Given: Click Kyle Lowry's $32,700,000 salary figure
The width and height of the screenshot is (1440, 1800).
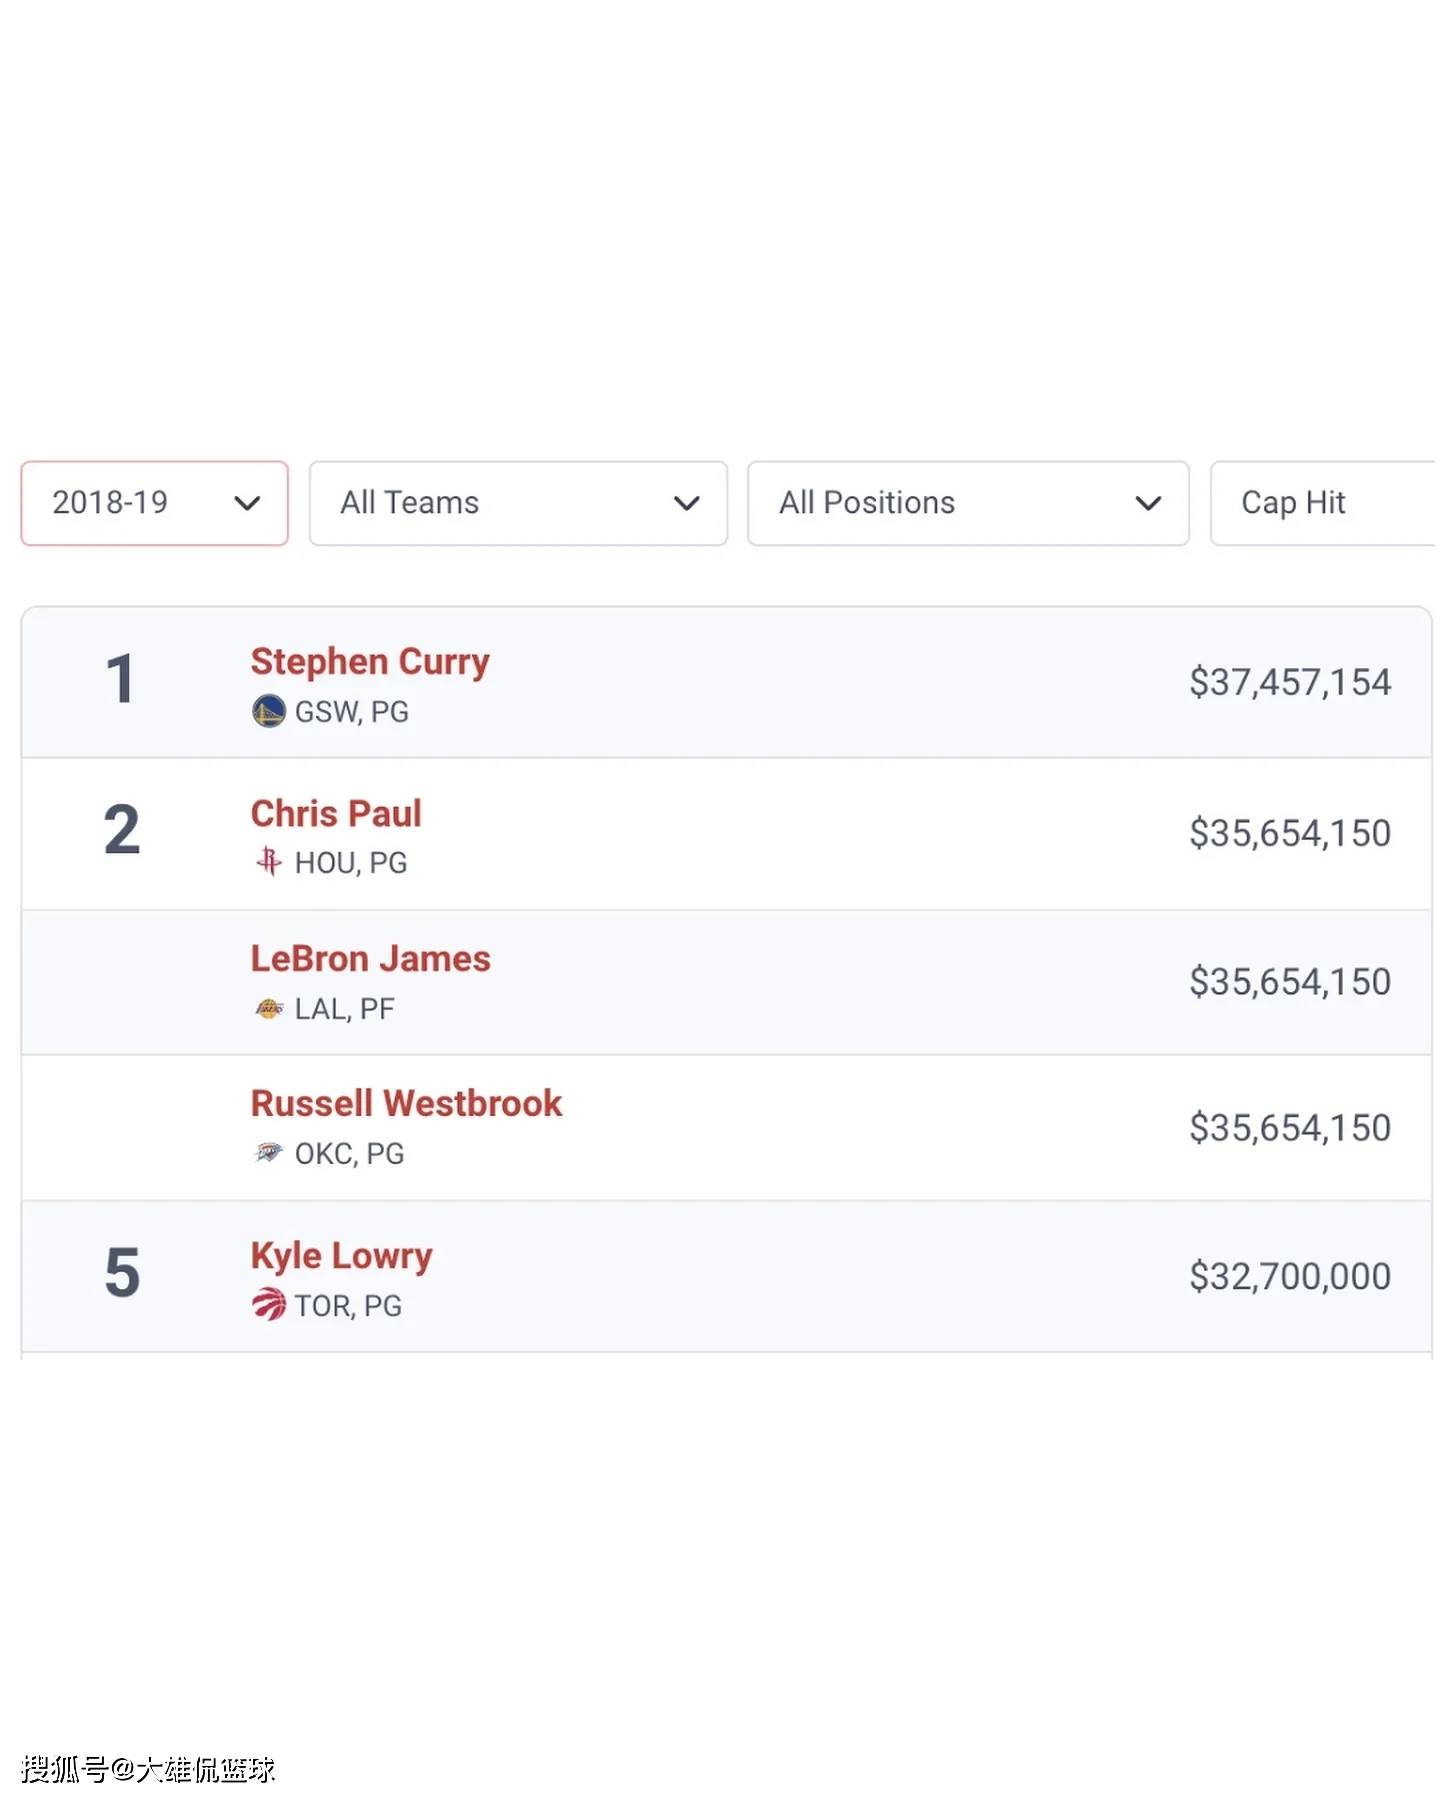Looking at the screenshot, I should (1290, 1276).
